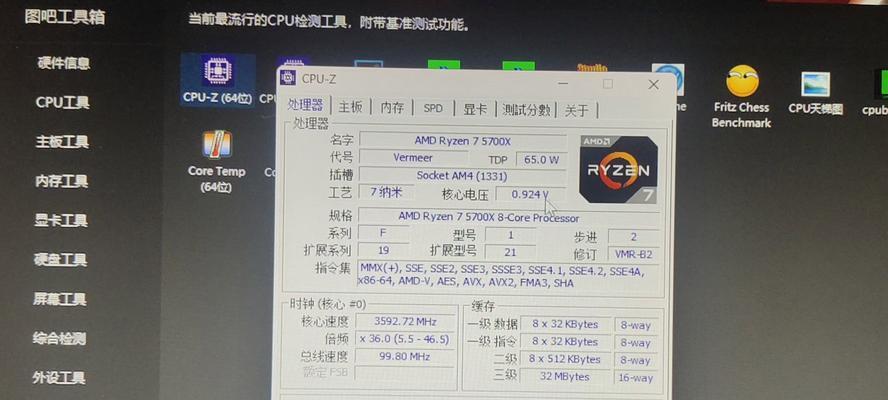Click the Socket AM4 (1331) field

pyautogui.click(x=462, y=176)
